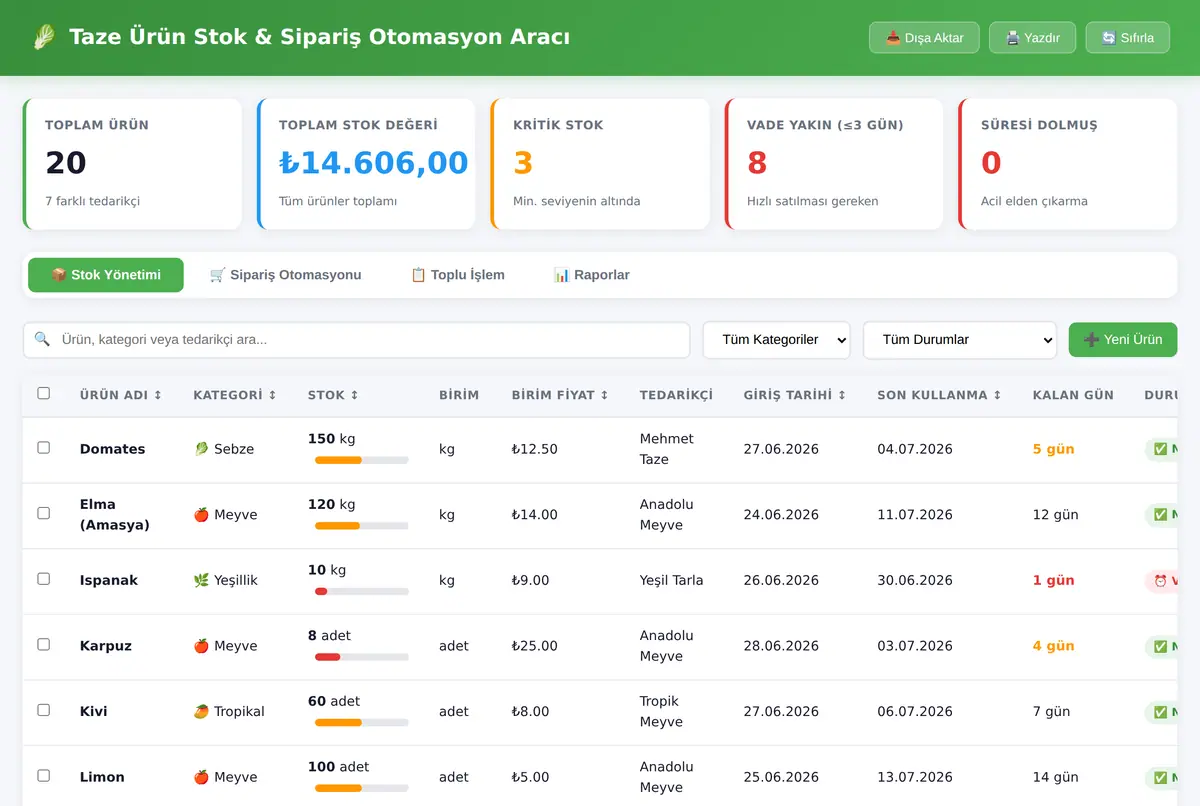The width and height of the screenshot is (1200, 806).
Task: Click the lettuce logo icon in header
Action: pyautogui.click(x=44, y=38)
